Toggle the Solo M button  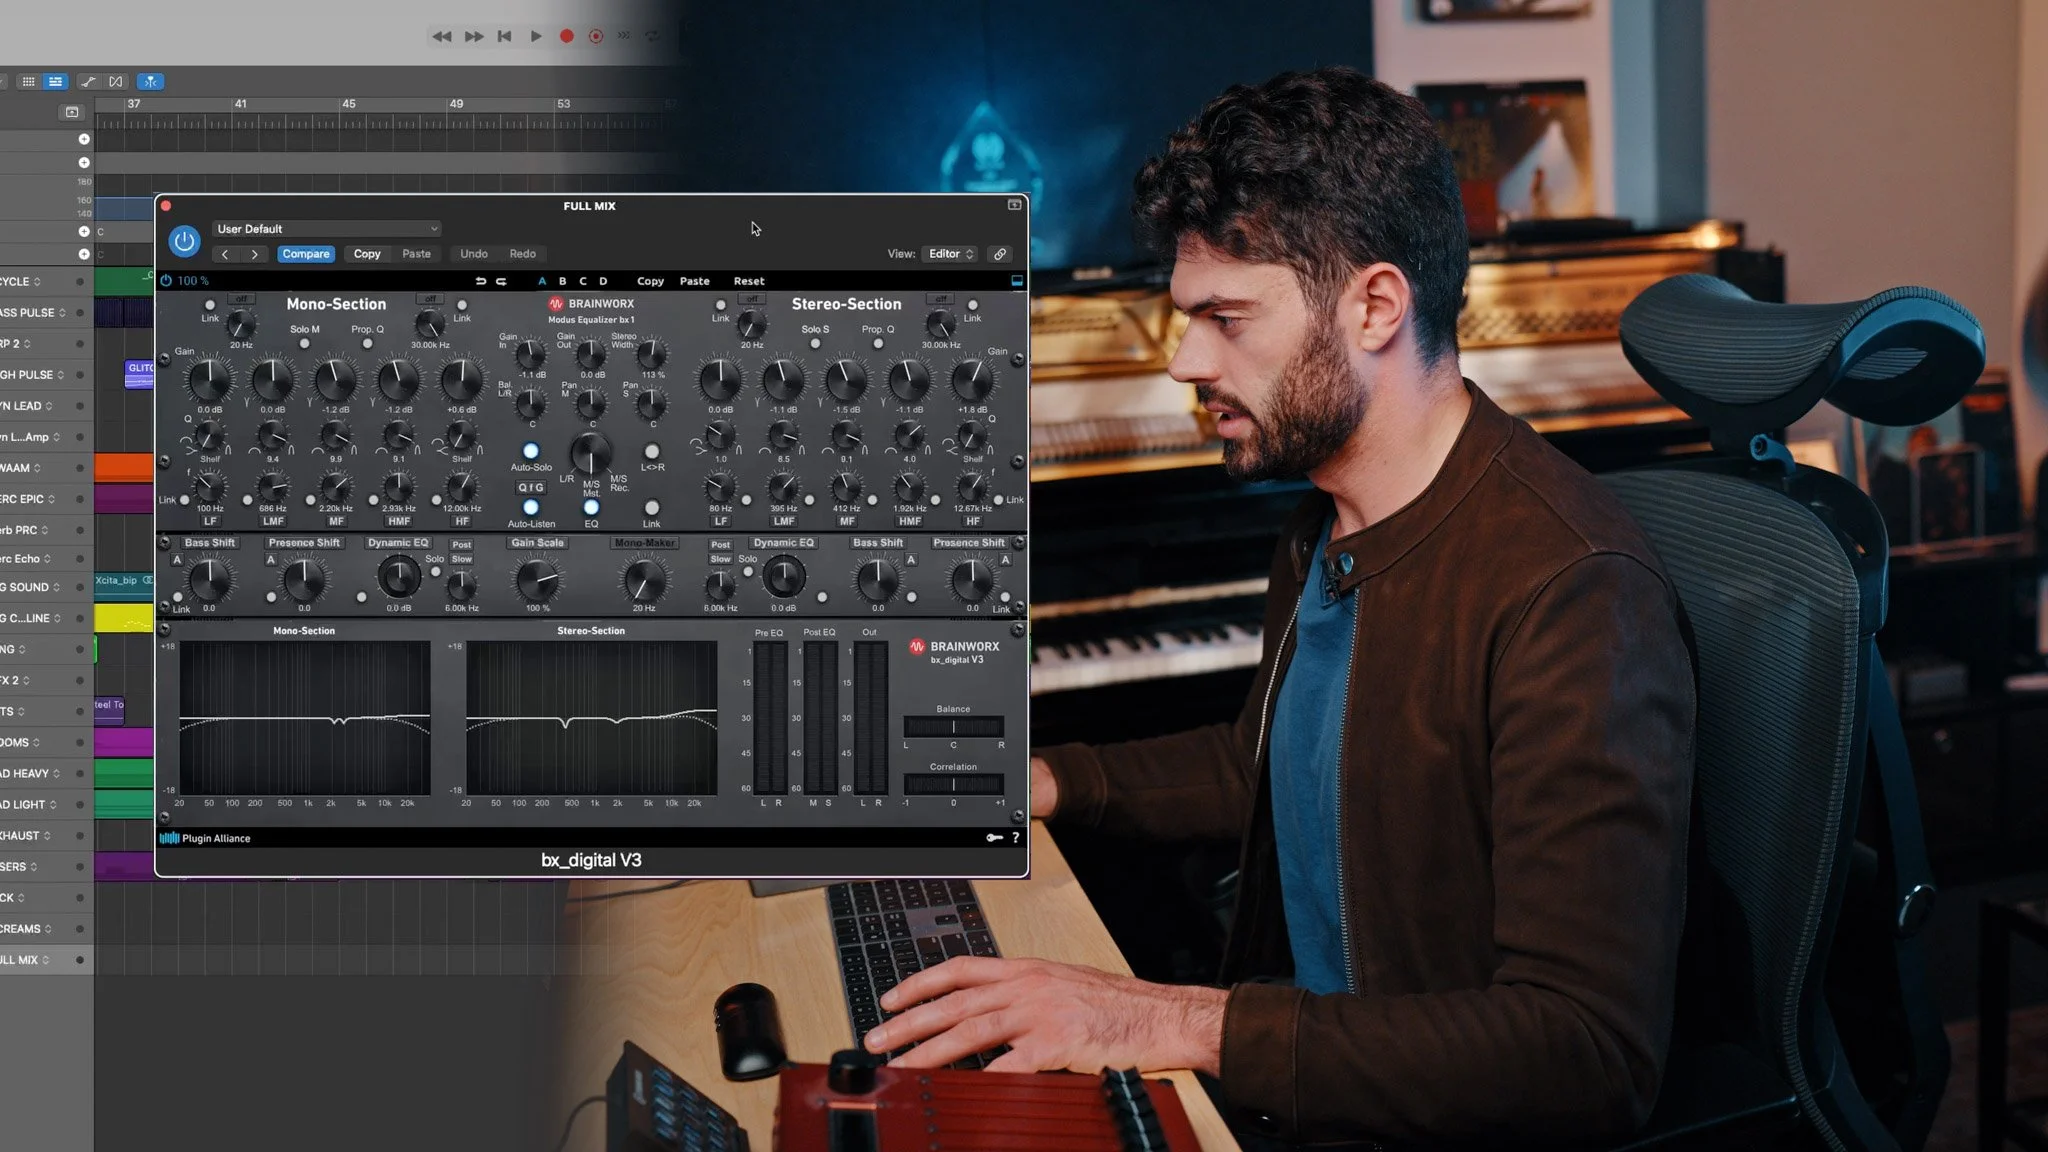pos(305,344)
